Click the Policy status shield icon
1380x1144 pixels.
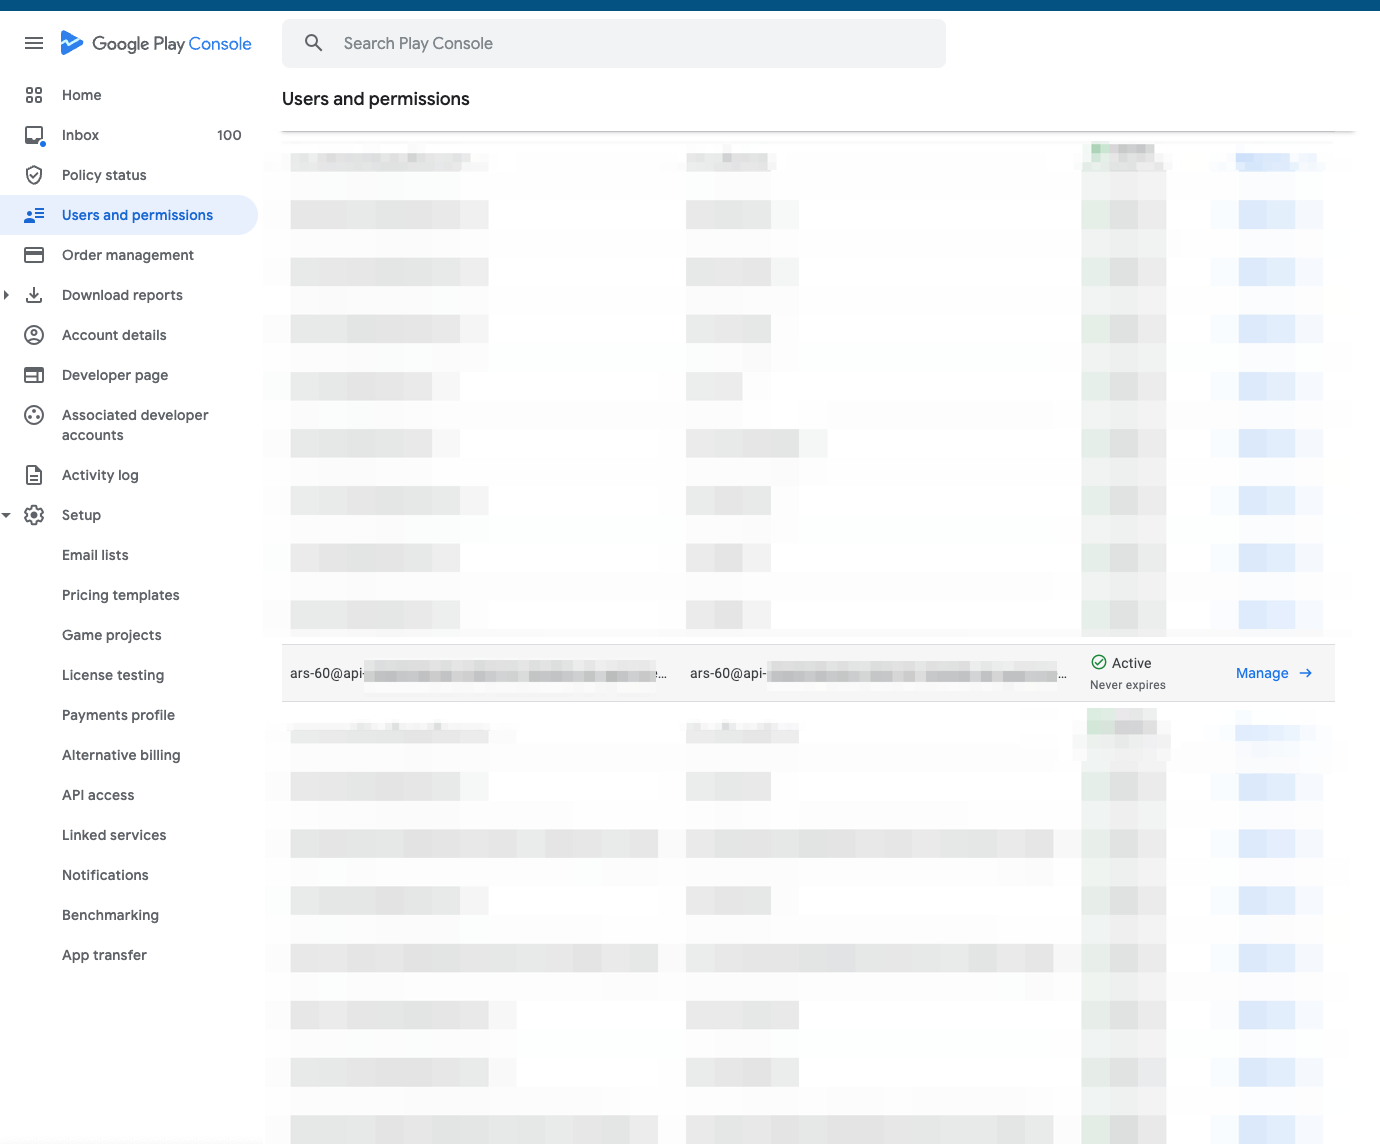(x=34, y=175)
